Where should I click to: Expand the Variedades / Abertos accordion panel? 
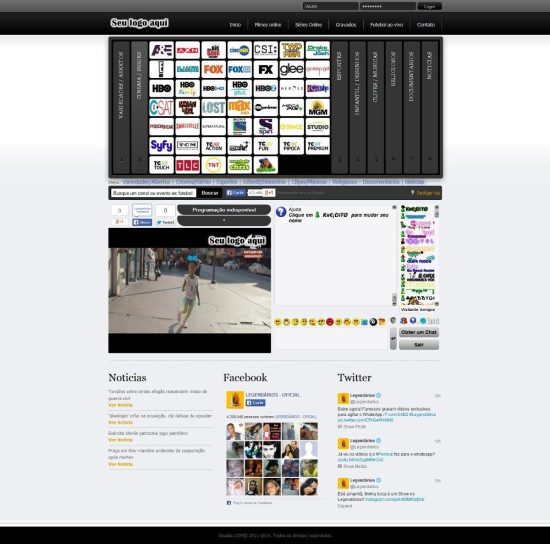(121, 107)
